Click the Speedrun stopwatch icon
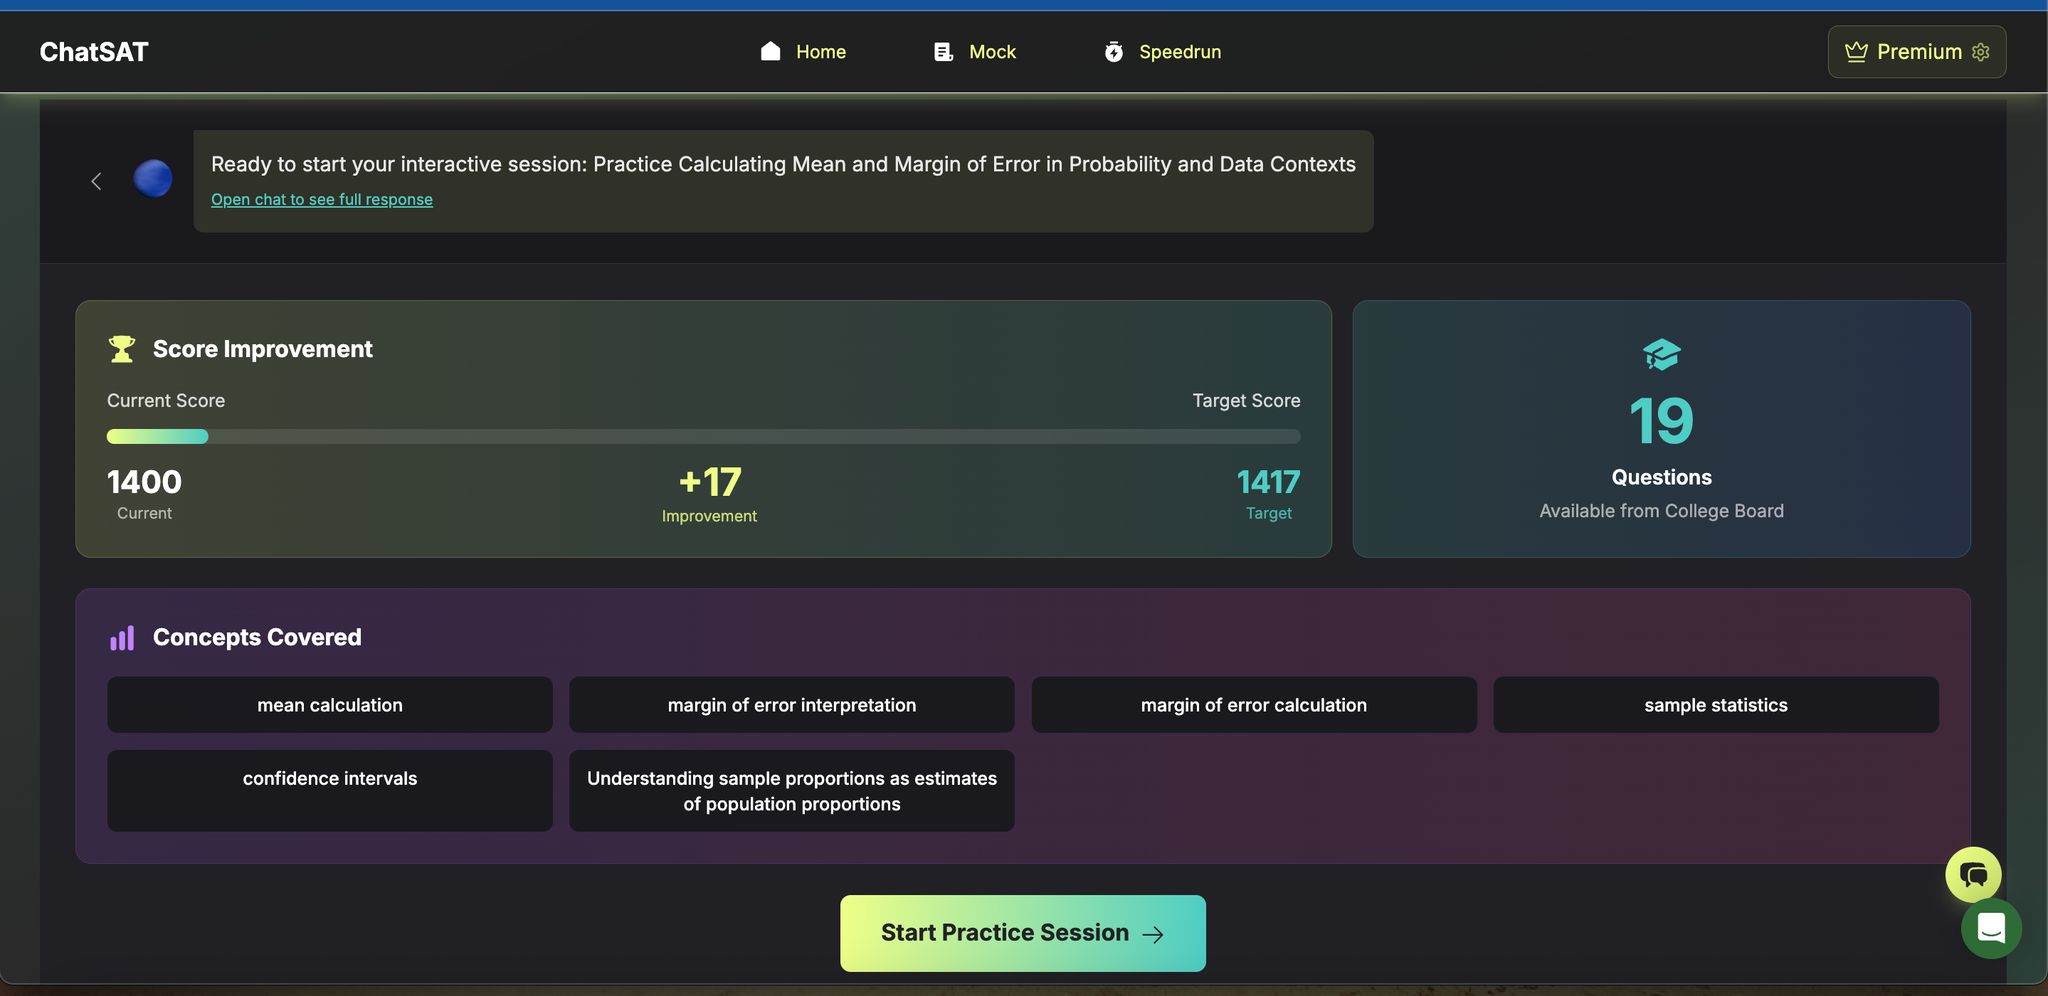The image size is (2048, 996). coord(1113,52)
